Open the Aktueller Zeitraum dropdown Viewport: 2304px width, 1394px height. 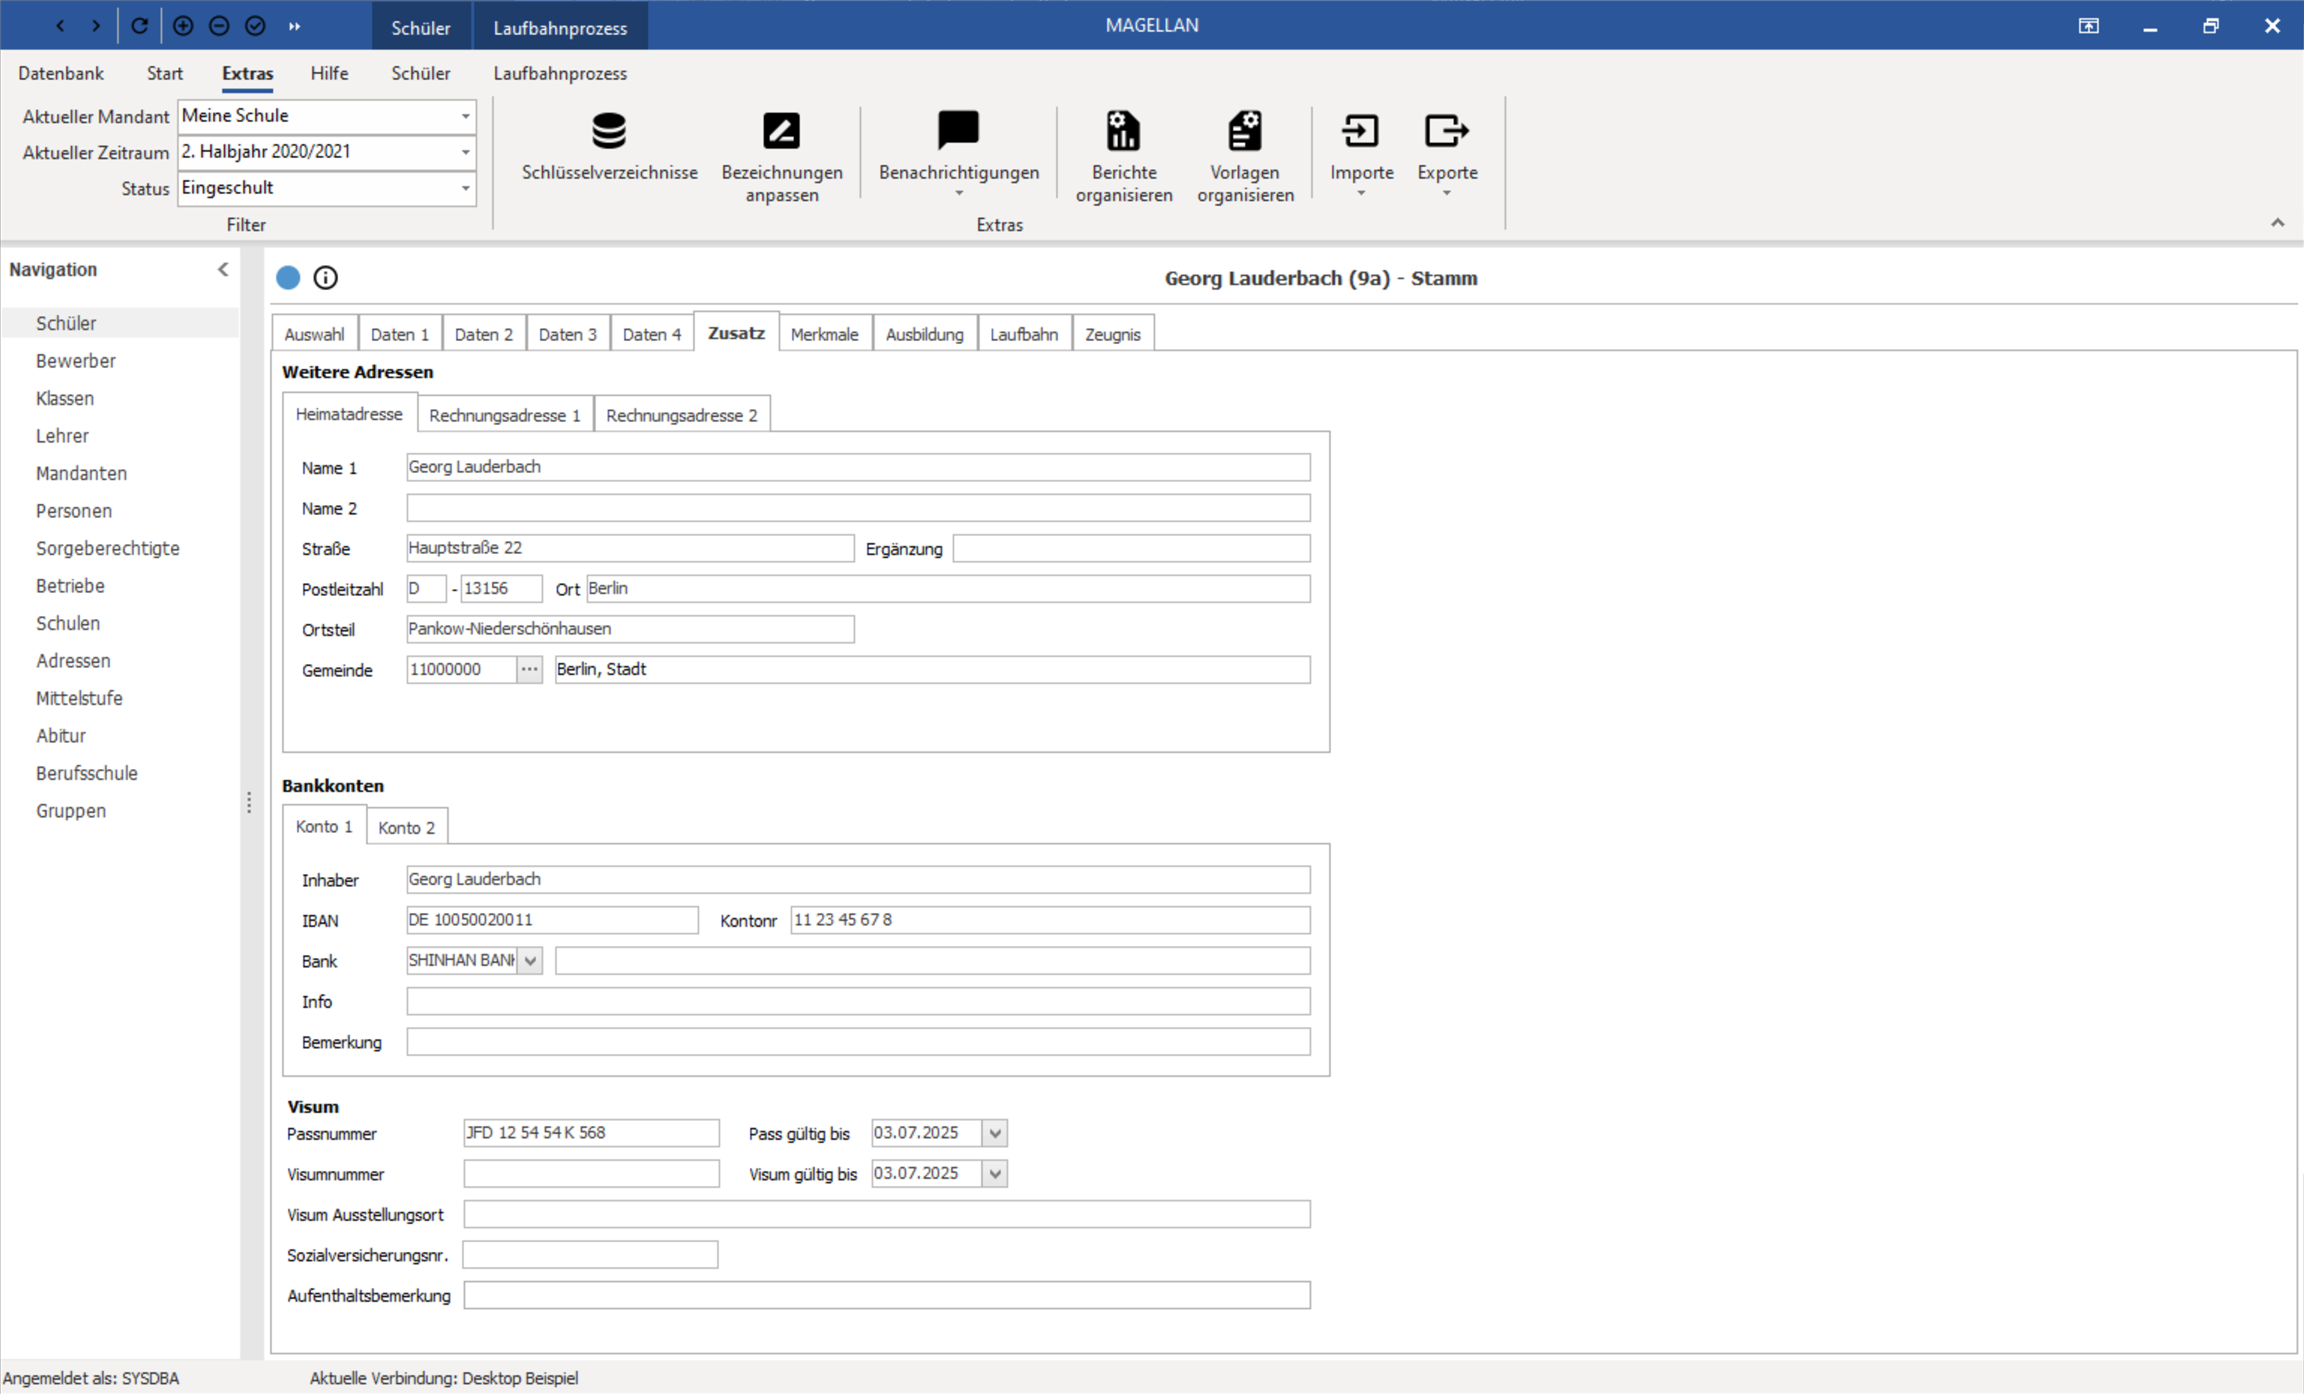(465, 152)
